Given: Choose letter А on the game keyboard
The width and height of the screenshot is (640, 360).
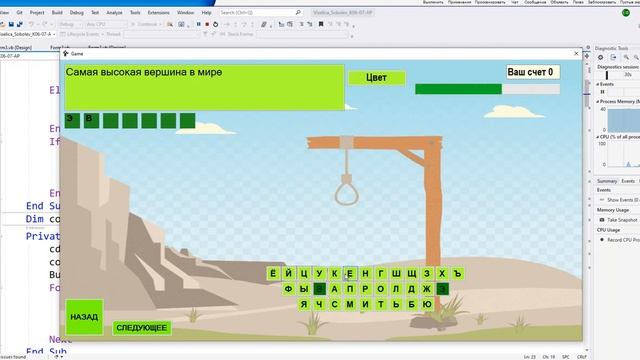Looking at the screenshot, I should pyautogui.click(x=334, y=289).
